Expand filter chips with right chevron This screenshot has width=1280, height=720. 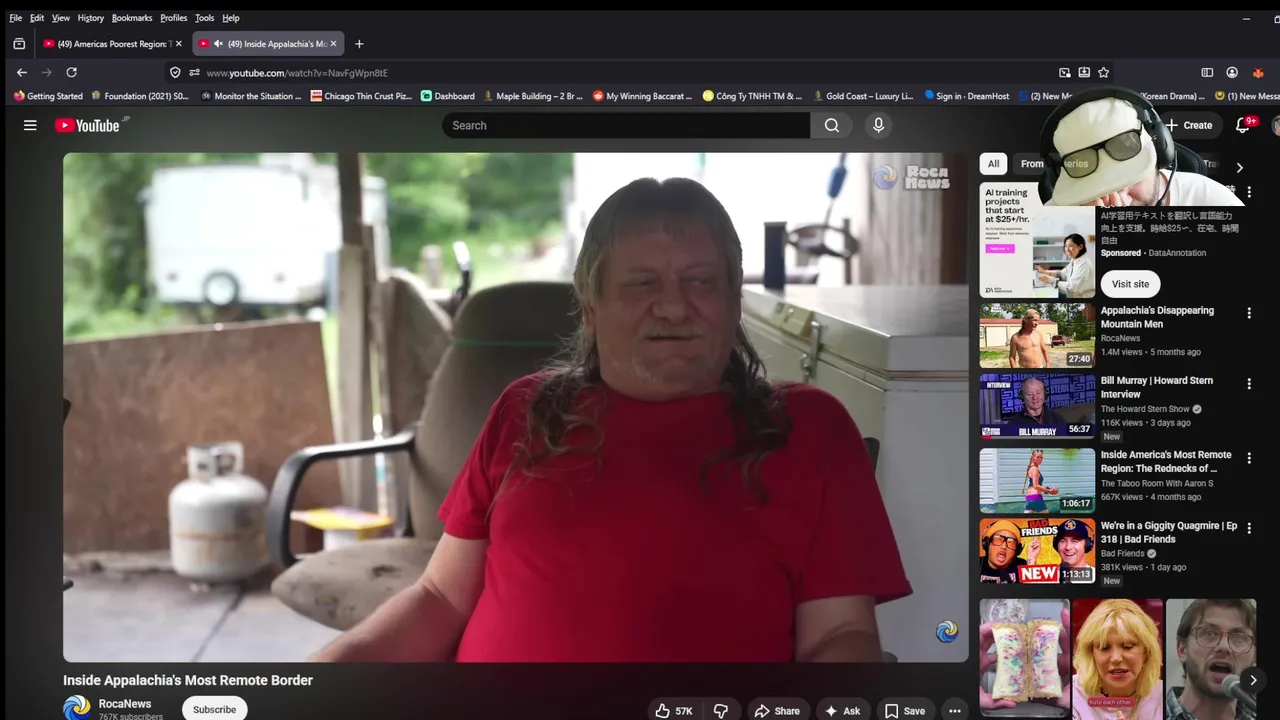point(1239,168)
